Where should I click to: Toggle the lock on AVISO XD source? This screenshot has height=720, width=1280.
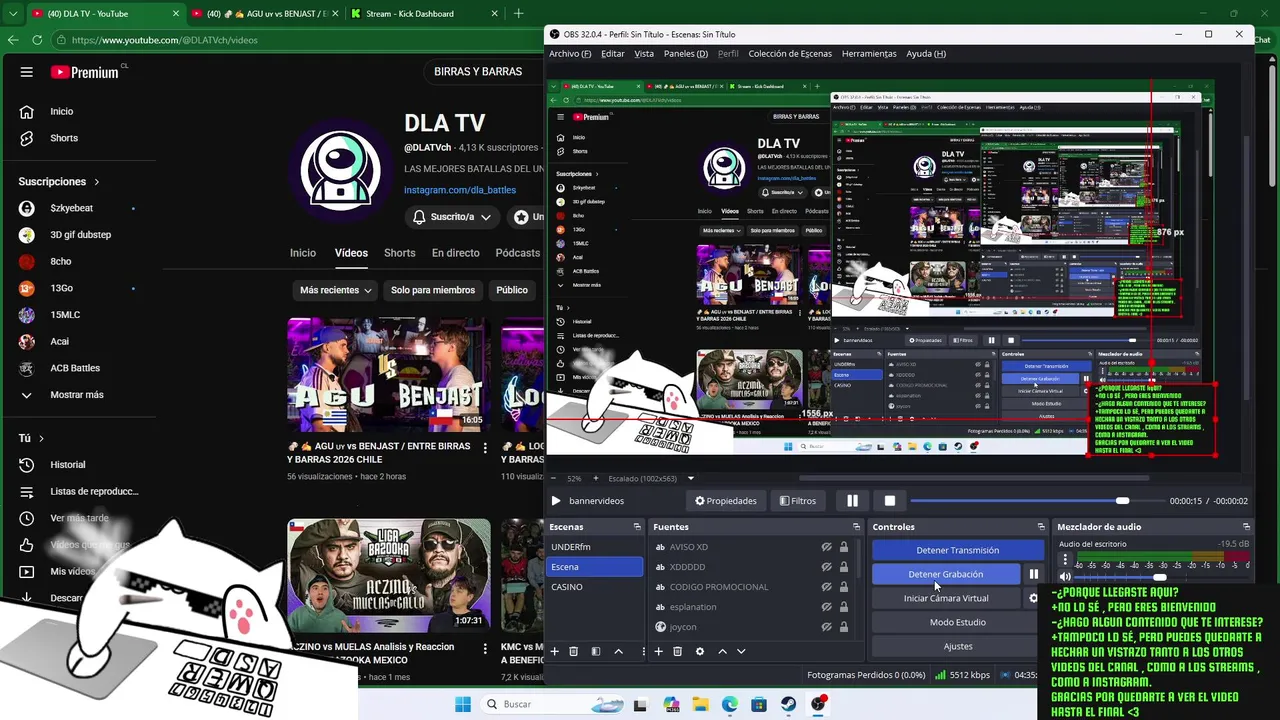click(x=844, y=547)
